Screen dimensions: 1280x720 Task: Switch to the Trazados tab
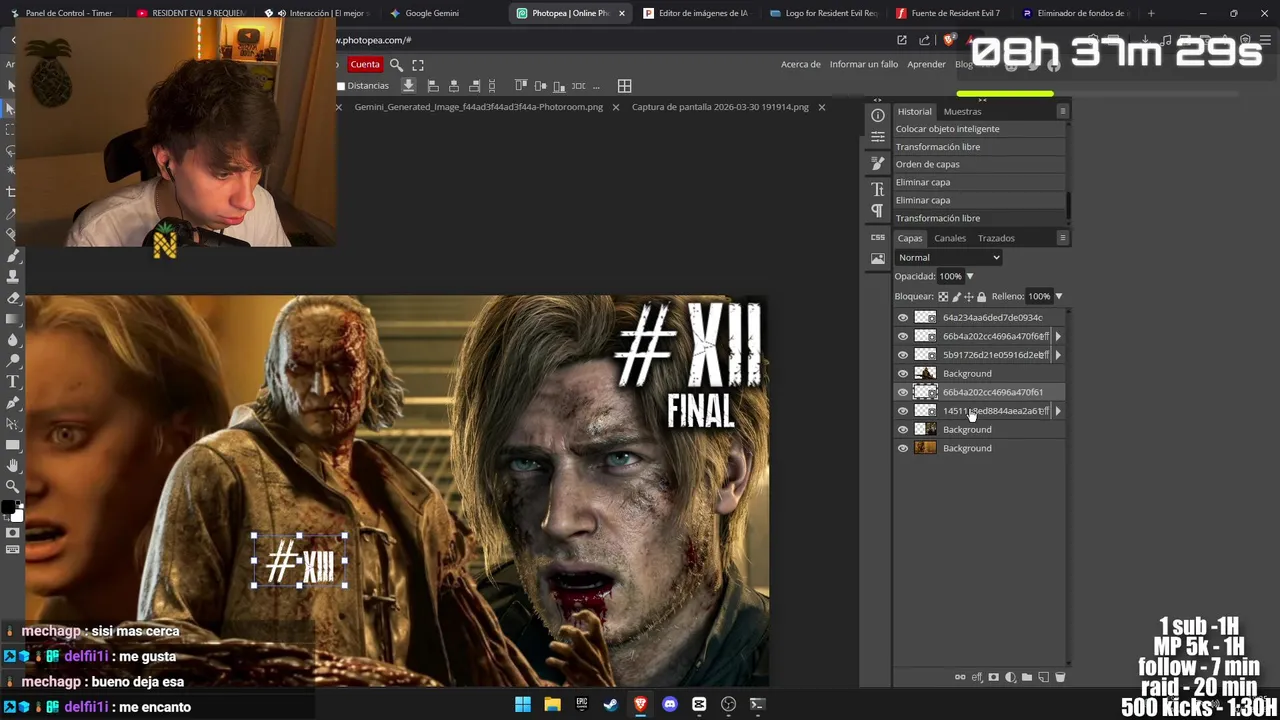pos(996,238)
